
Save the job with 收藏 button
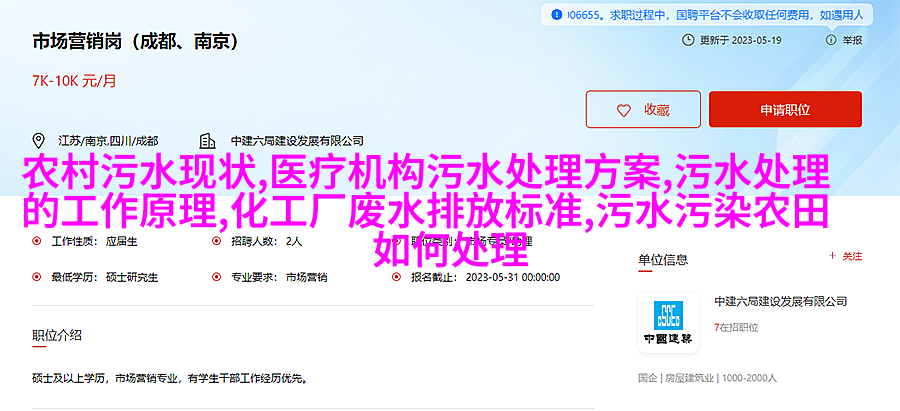(x=643, y=109)
